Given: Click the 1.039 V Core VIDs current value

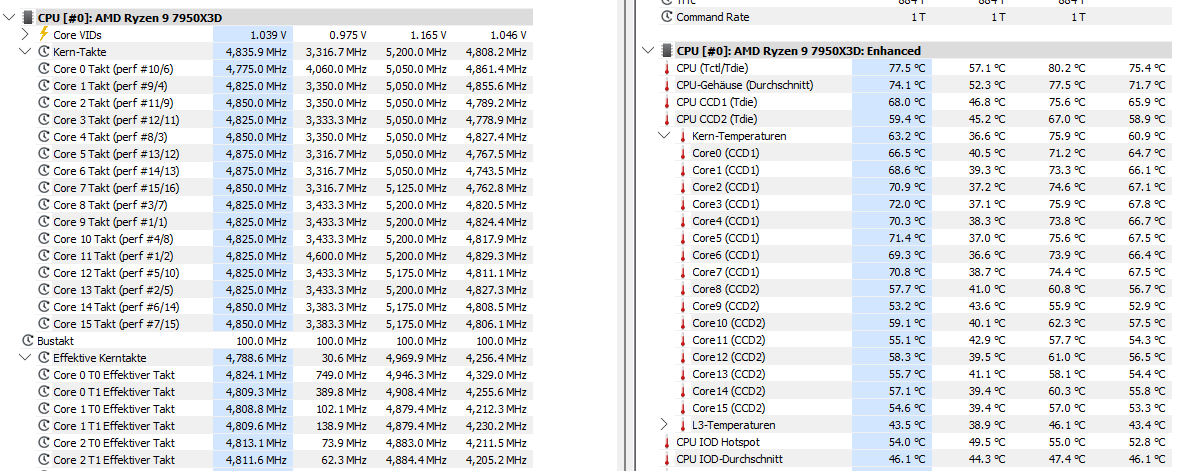Looking at the screenshot, I should (267, 34).
